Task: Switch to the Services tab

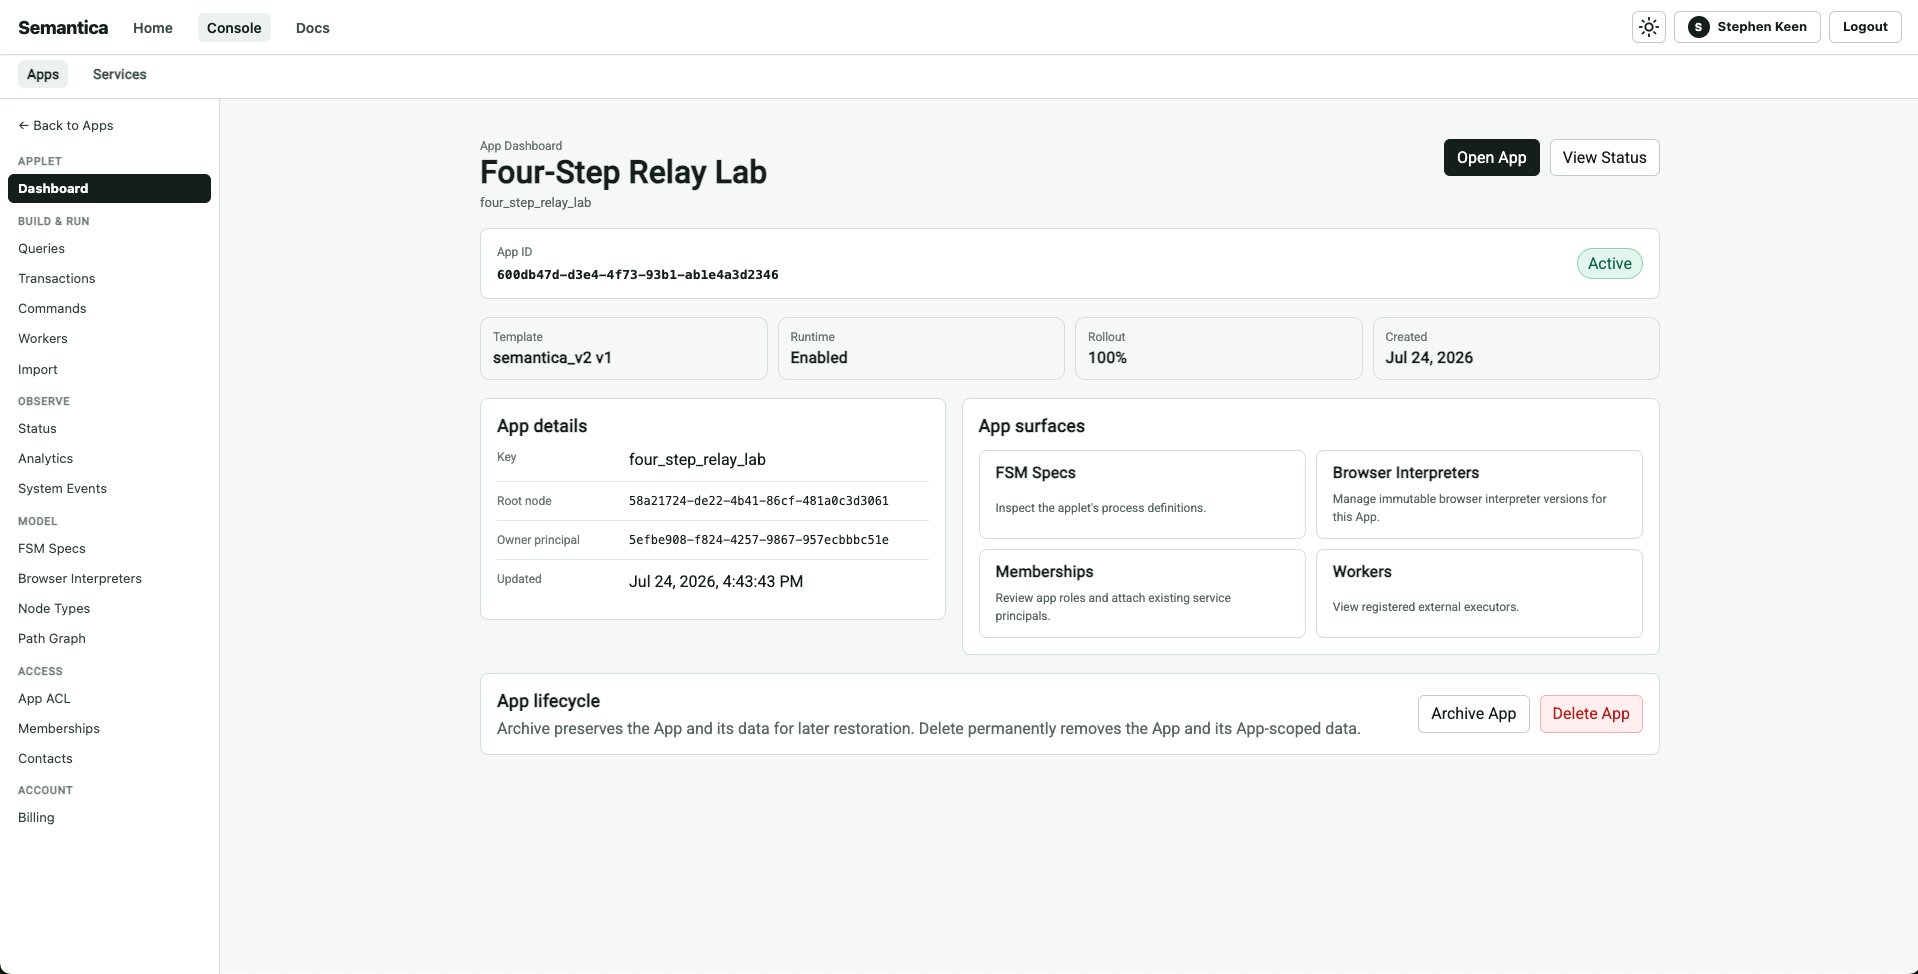Action: 120,74
